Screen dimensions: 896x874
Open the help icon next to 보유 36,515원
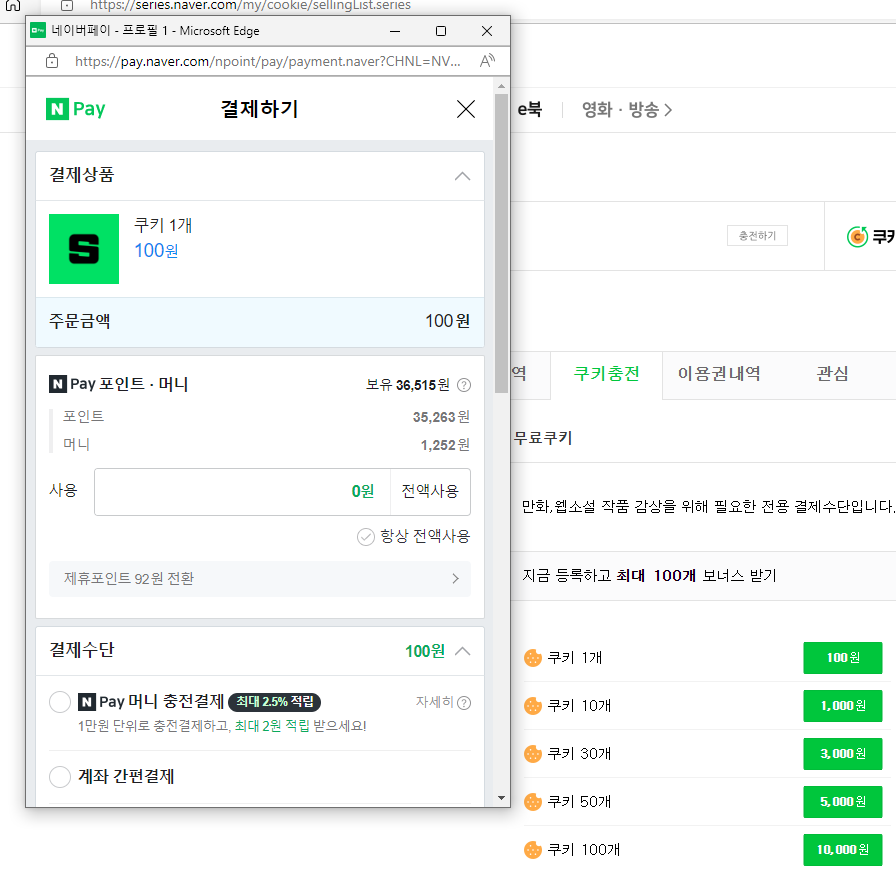[x=464, y=385]
